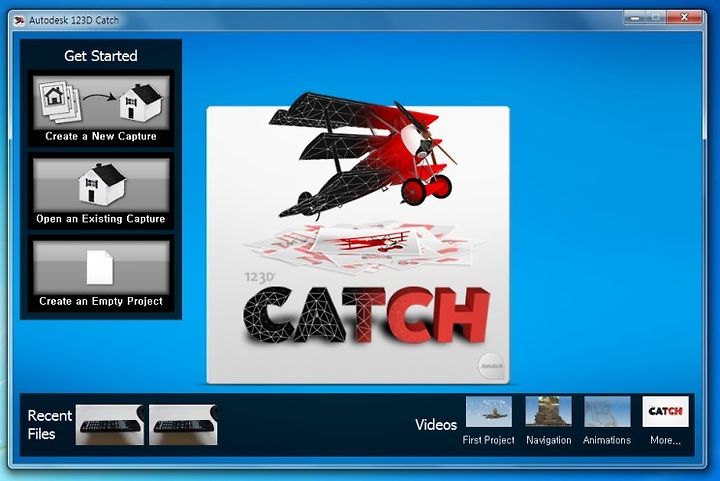Open the first recent file thumbnail

click(x=110, y=425)
